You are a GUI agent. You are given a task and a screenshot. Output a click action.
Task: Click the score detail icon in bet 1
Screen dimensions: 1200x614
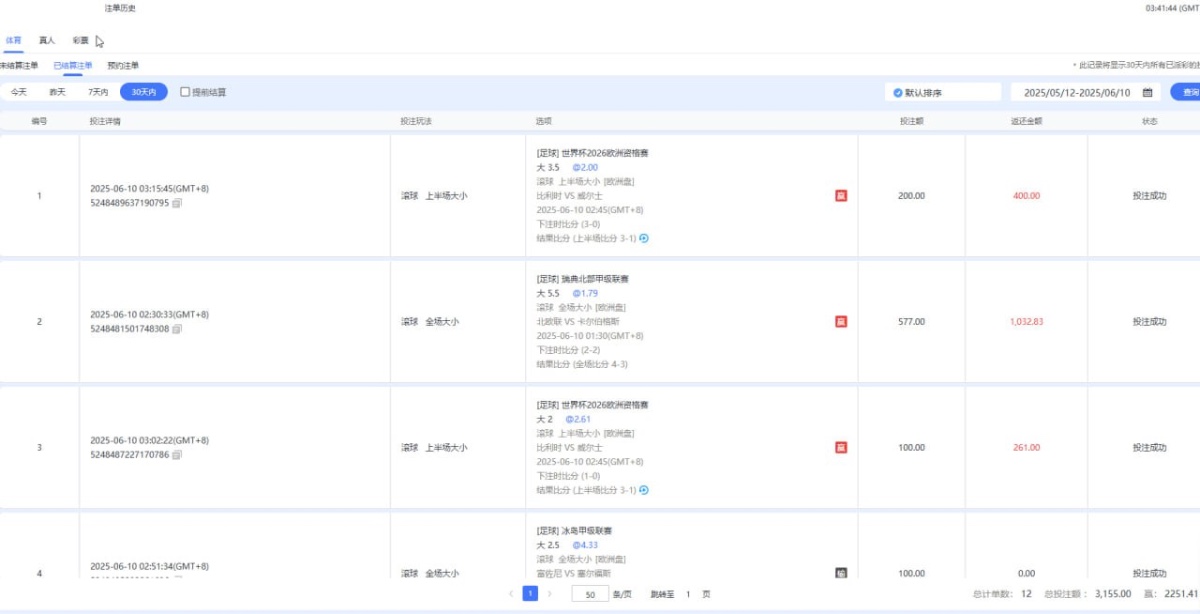pos(644,238)
